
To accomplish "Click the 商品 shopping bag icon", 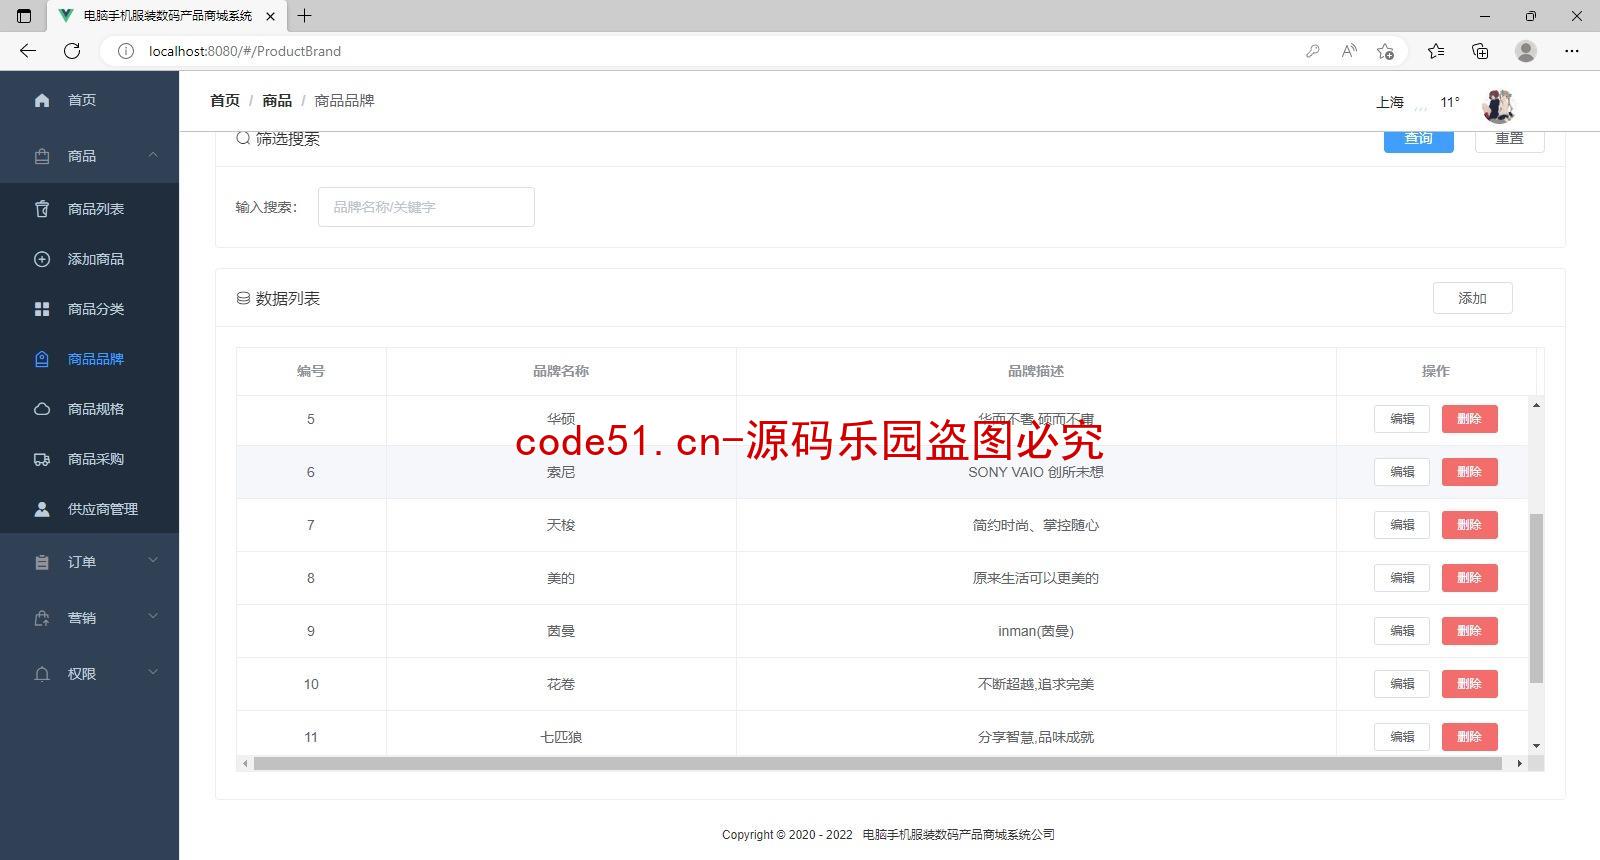I will [x=42, y=156].
